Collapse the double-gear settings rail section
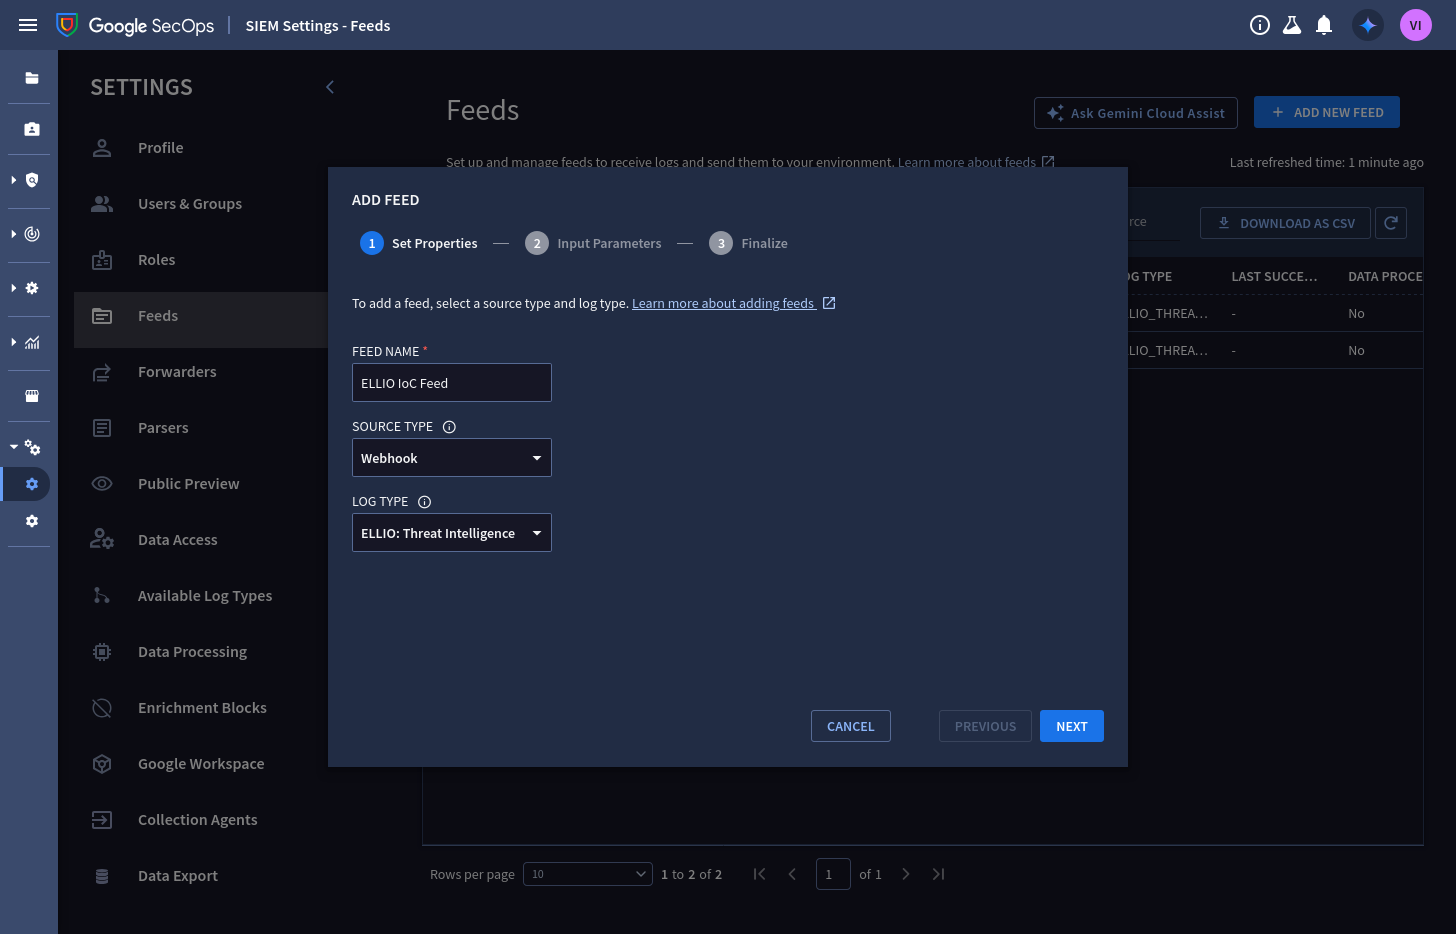1456x934 pixels. tap(13, 447)
